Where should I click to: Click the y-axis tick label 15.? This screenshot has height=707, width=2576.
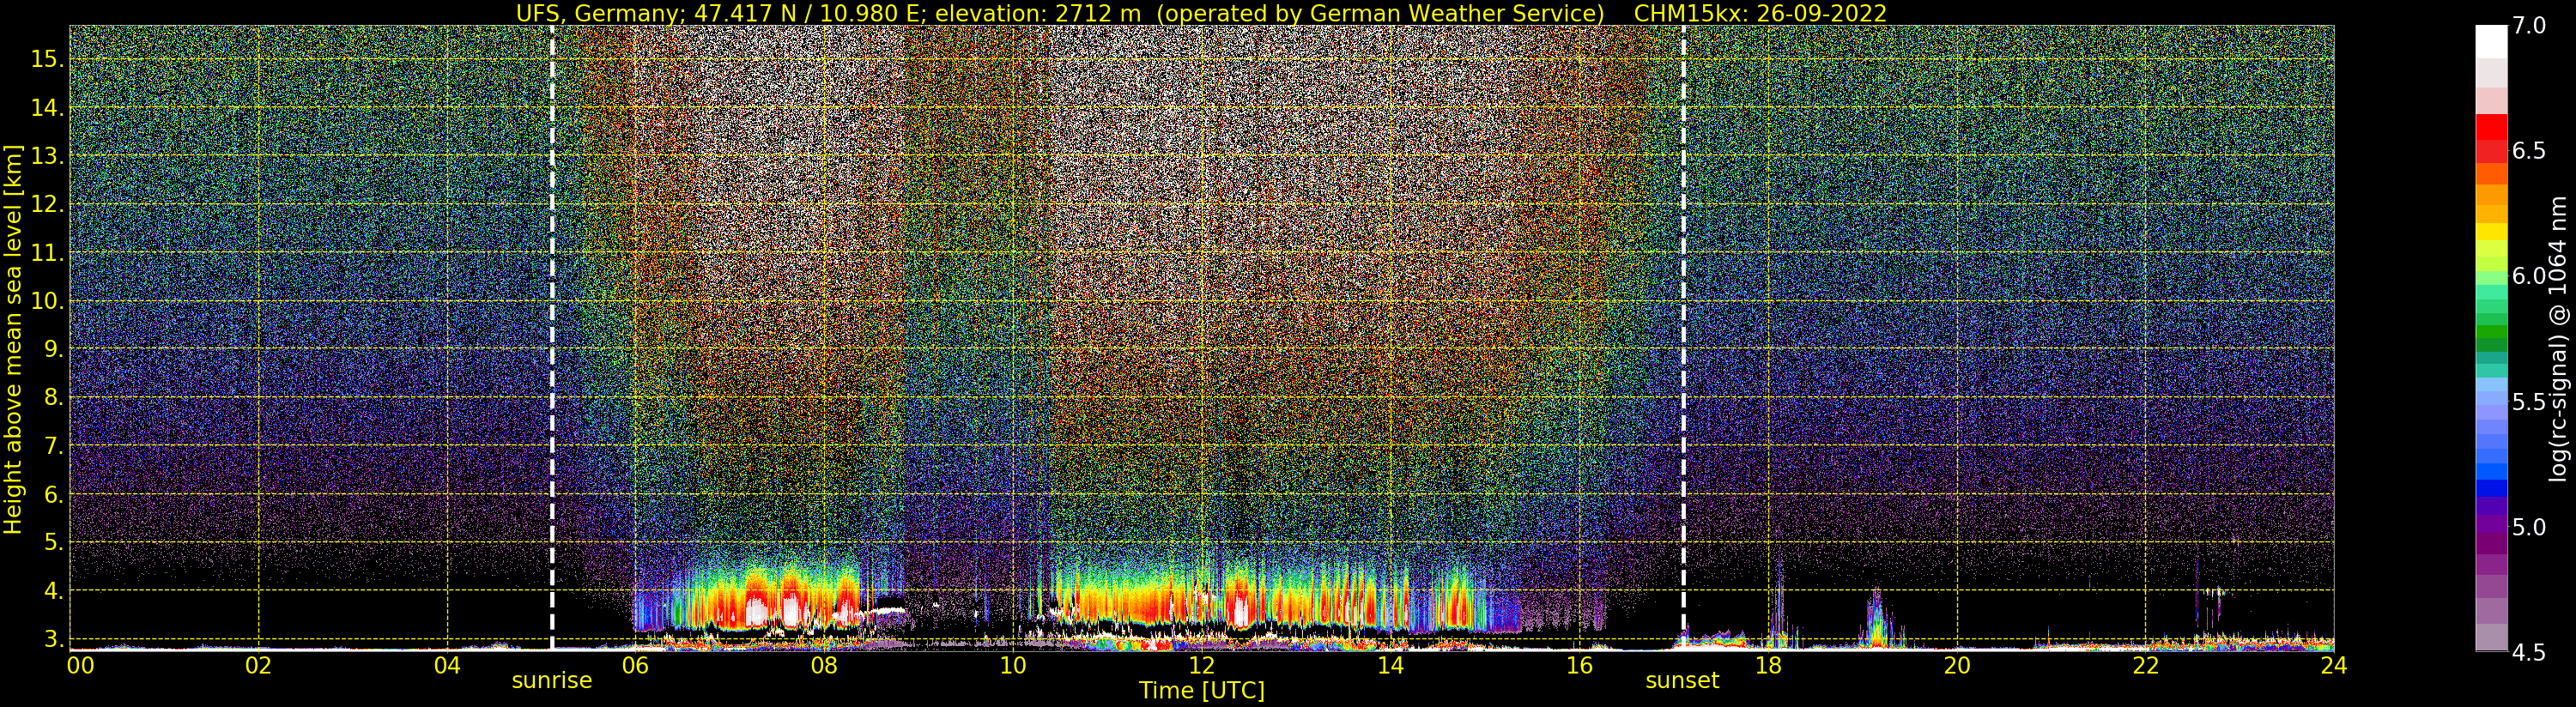(47, 59)
